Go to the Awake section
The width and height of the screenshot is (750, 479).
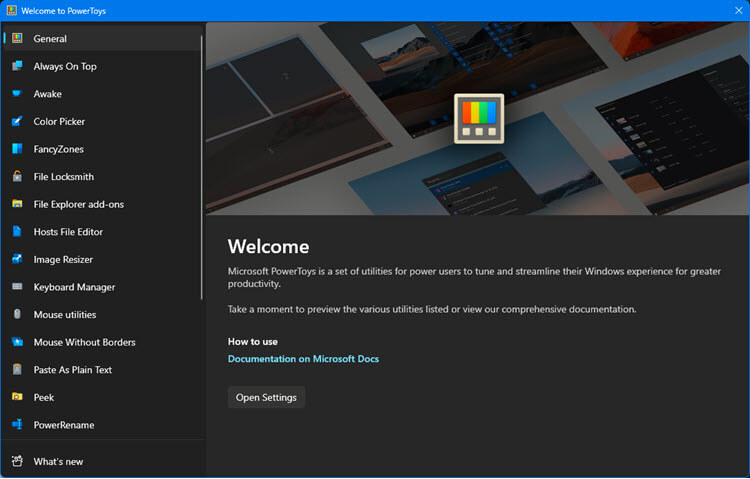101,94
